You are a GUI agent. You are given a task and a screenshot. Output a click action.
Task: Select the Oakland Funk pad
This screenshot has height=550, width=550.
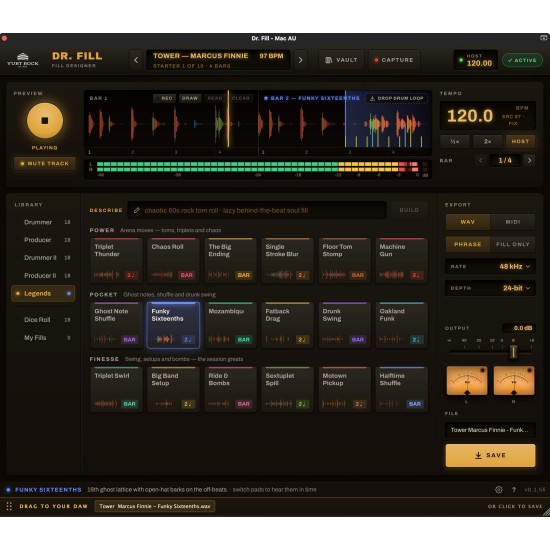click(x=402, y=325)
